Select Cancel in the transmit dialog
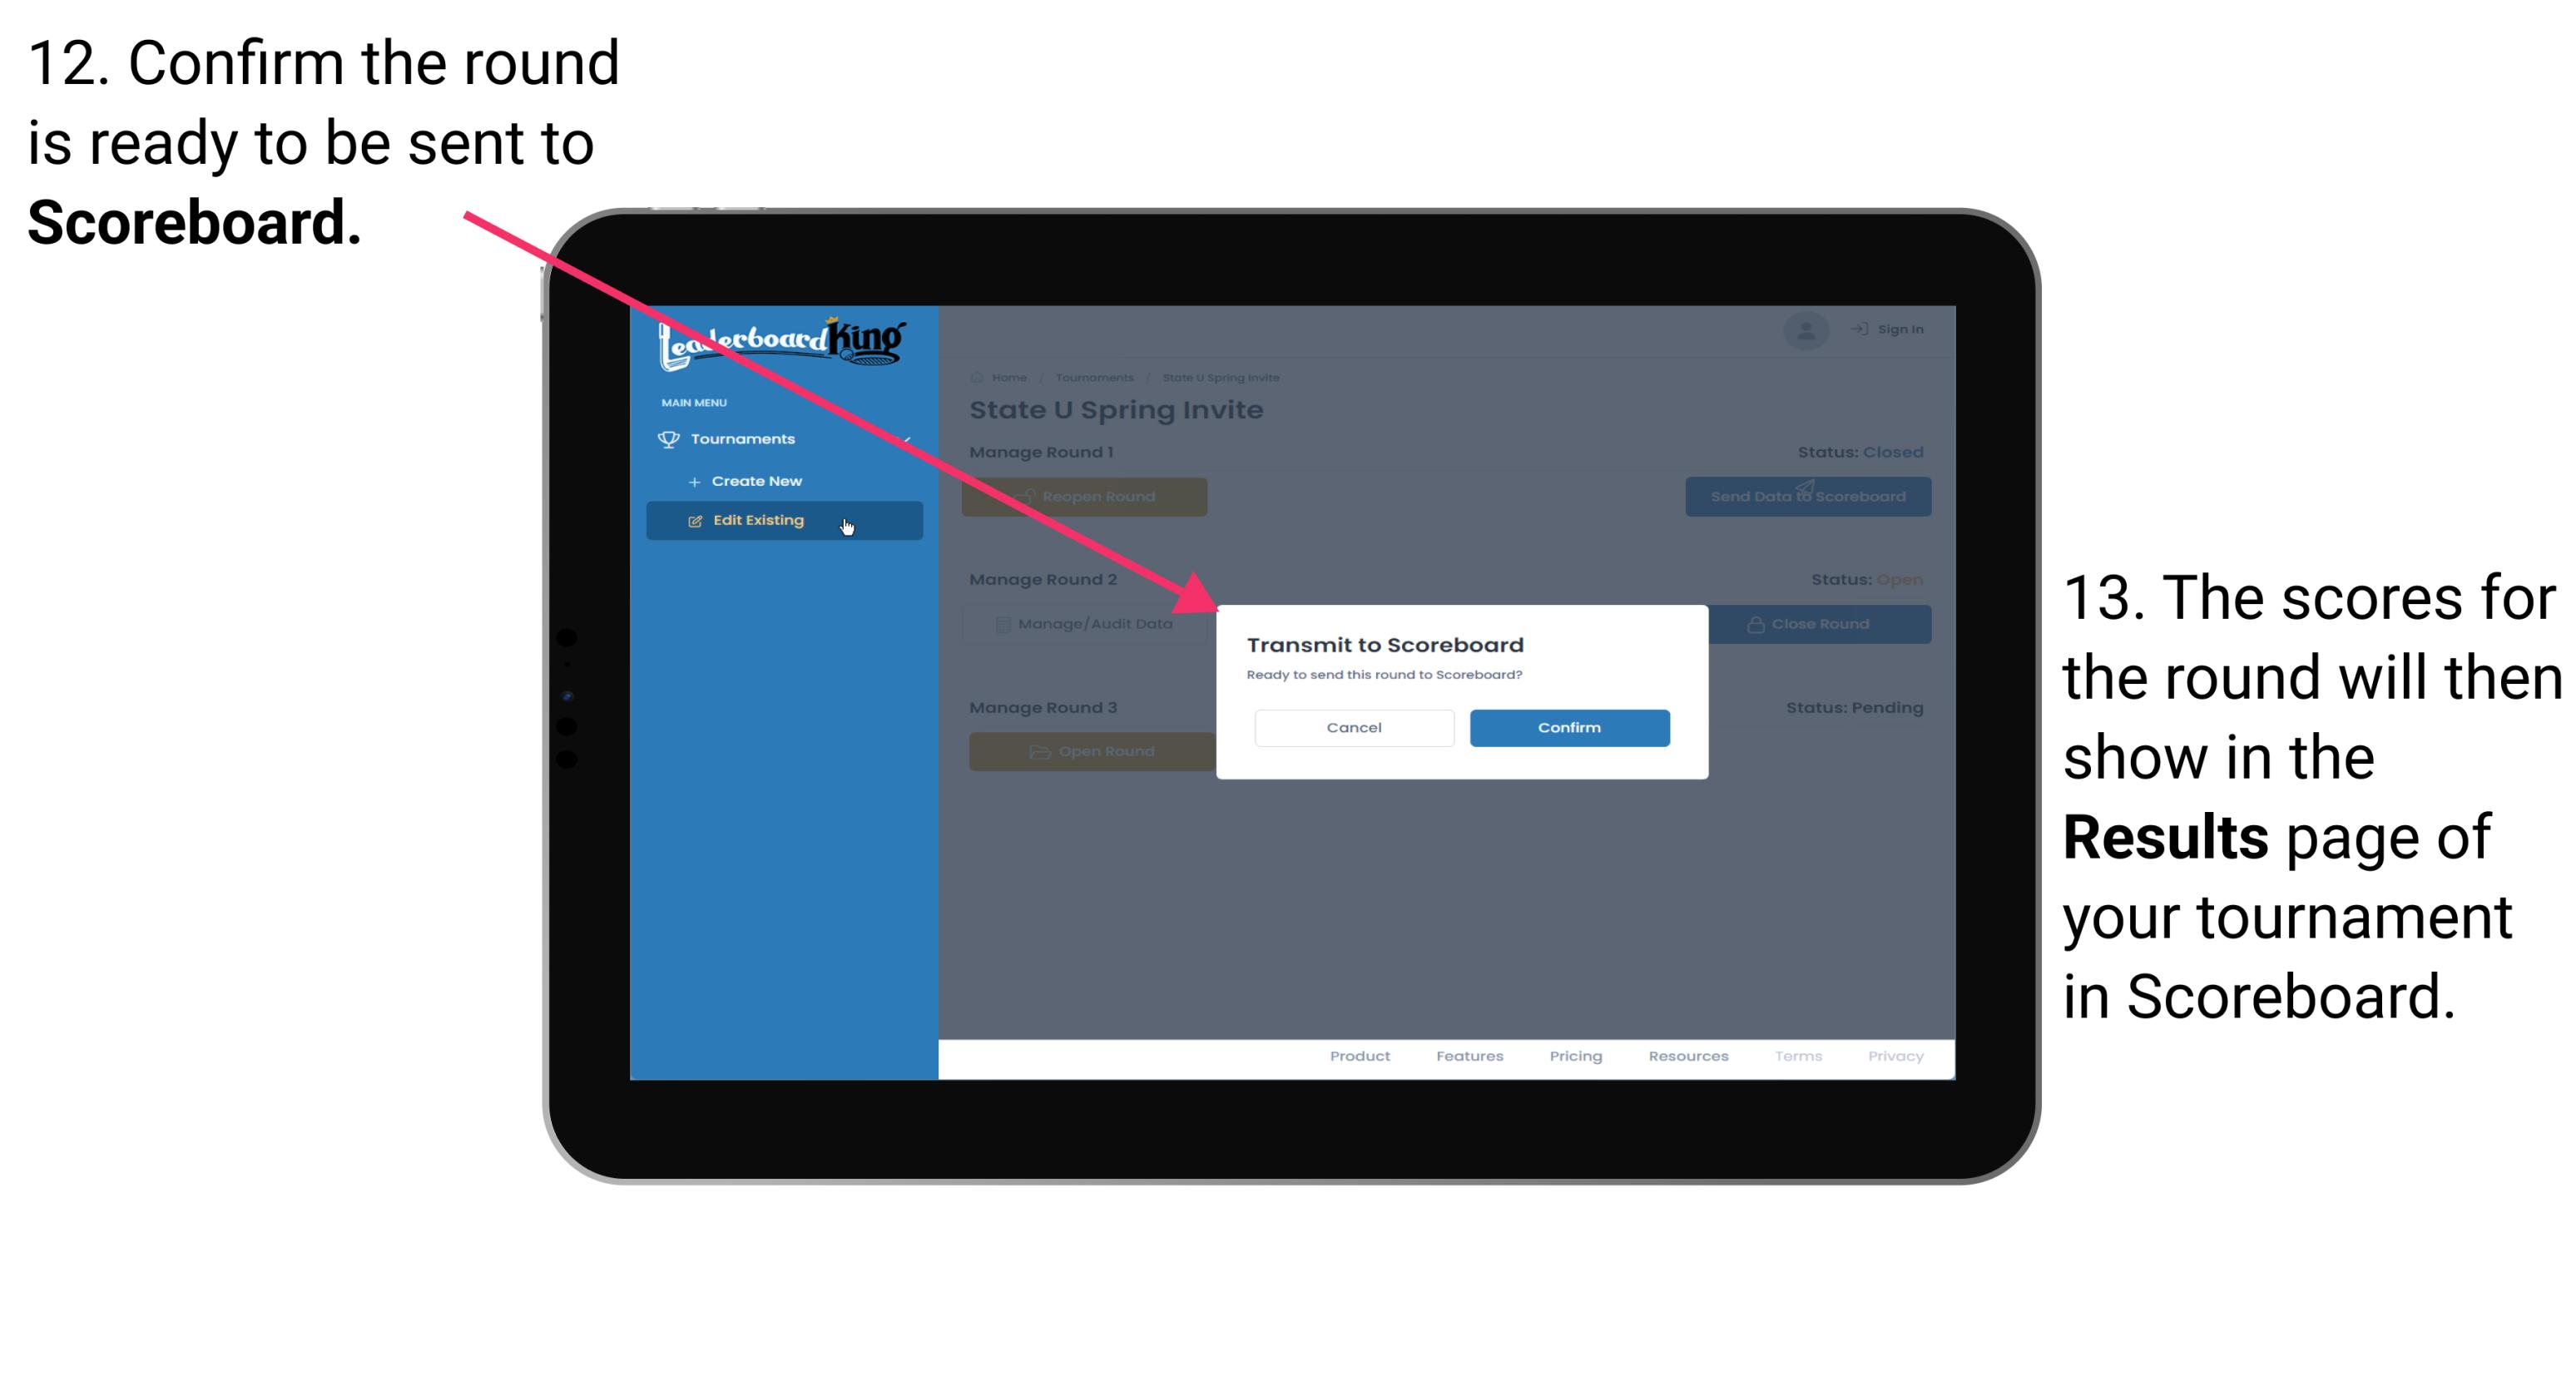The height and width of the screenshot is (1386, 2576). tap(1354, 725)
